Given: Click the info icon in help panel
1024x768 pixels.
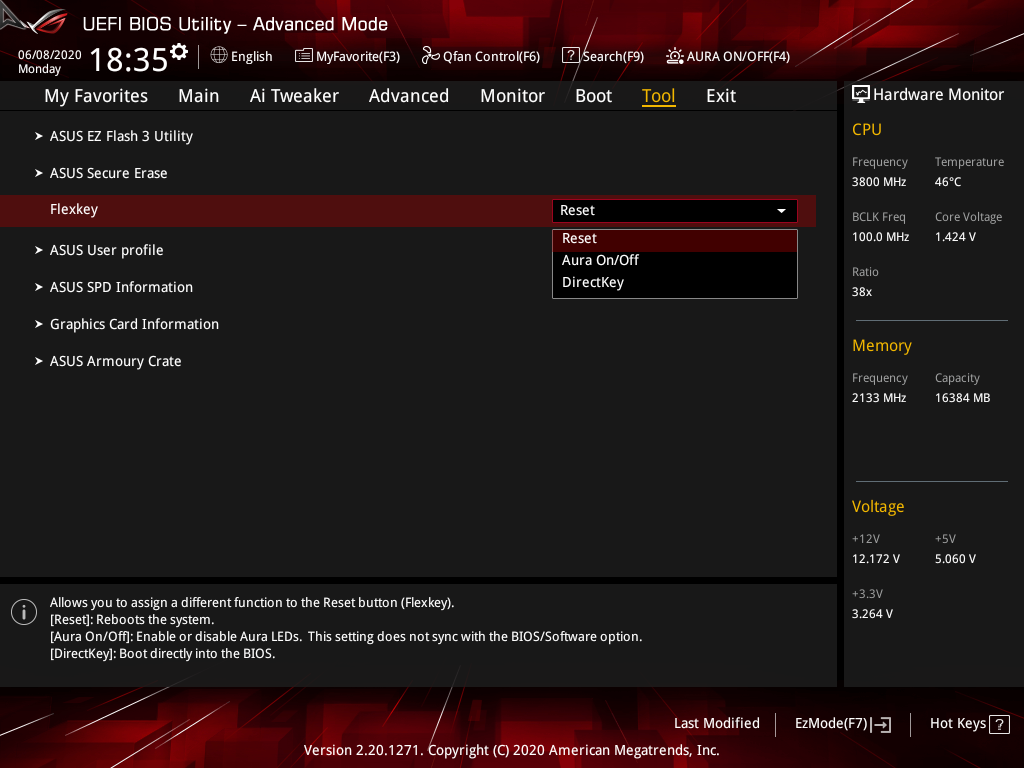Looking at the screenshot, I should click(24, 612).
